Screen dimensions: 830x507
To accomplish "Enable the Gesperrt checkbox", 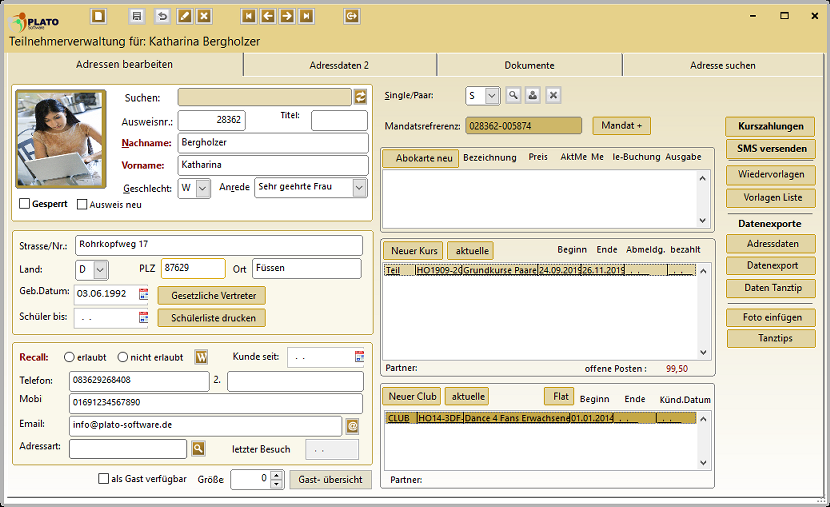I will point(25,204).
